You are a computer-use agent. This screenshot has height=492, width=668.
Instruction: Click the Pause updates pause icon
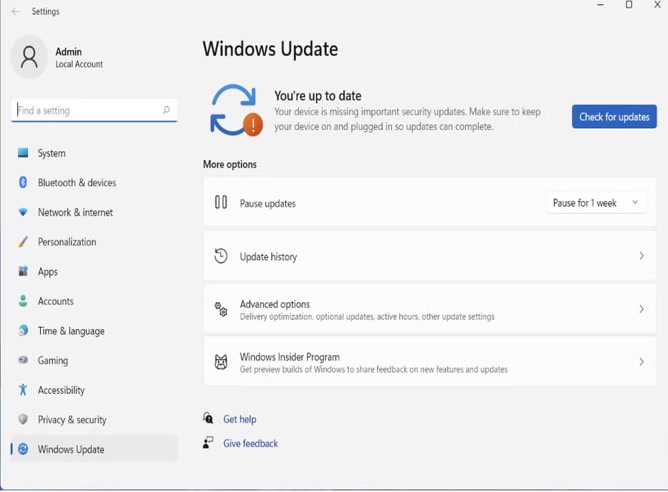tap(221, 202)
